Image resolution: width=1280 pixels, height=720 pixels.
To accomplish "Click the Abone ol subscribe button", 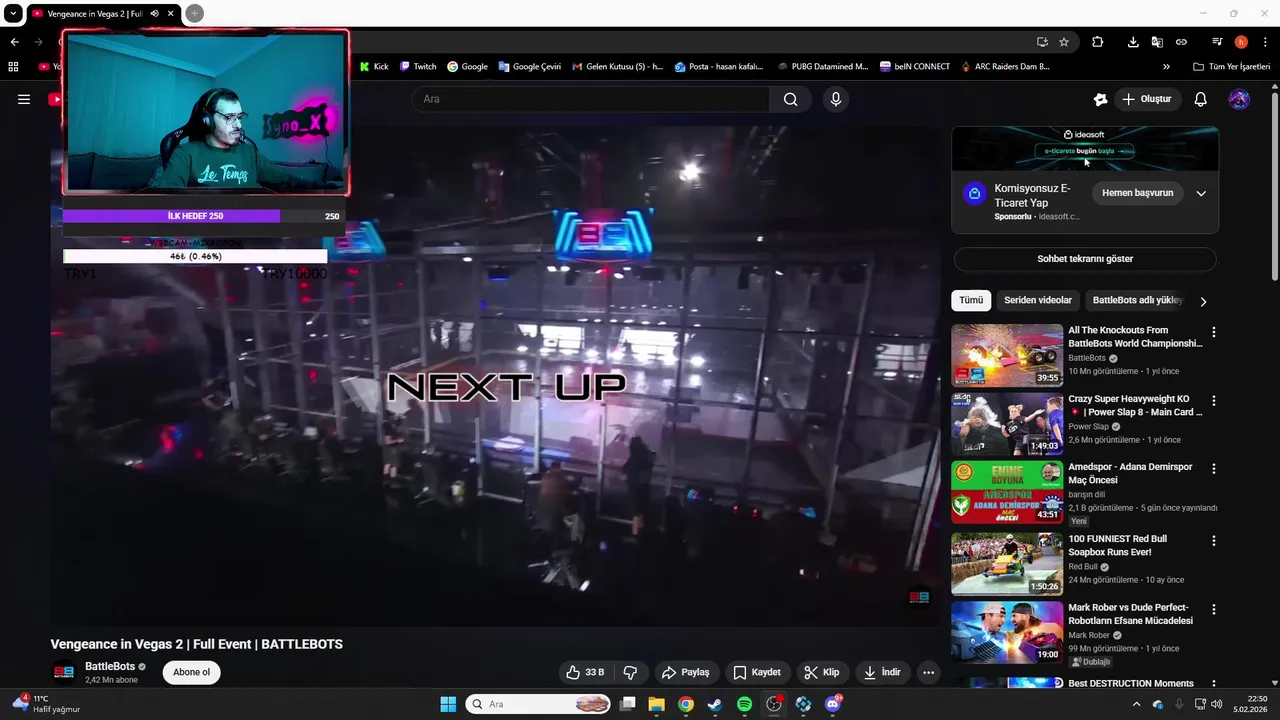I will pyautogui.click(x=192, y=672).
